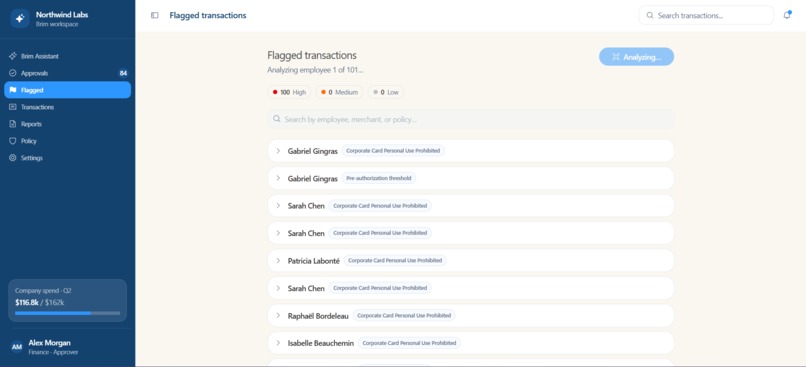Viewport: 806px width, 367px height.
Task: Expand Isabelle Beauchemin row chevron
Action: pos(278,343)
